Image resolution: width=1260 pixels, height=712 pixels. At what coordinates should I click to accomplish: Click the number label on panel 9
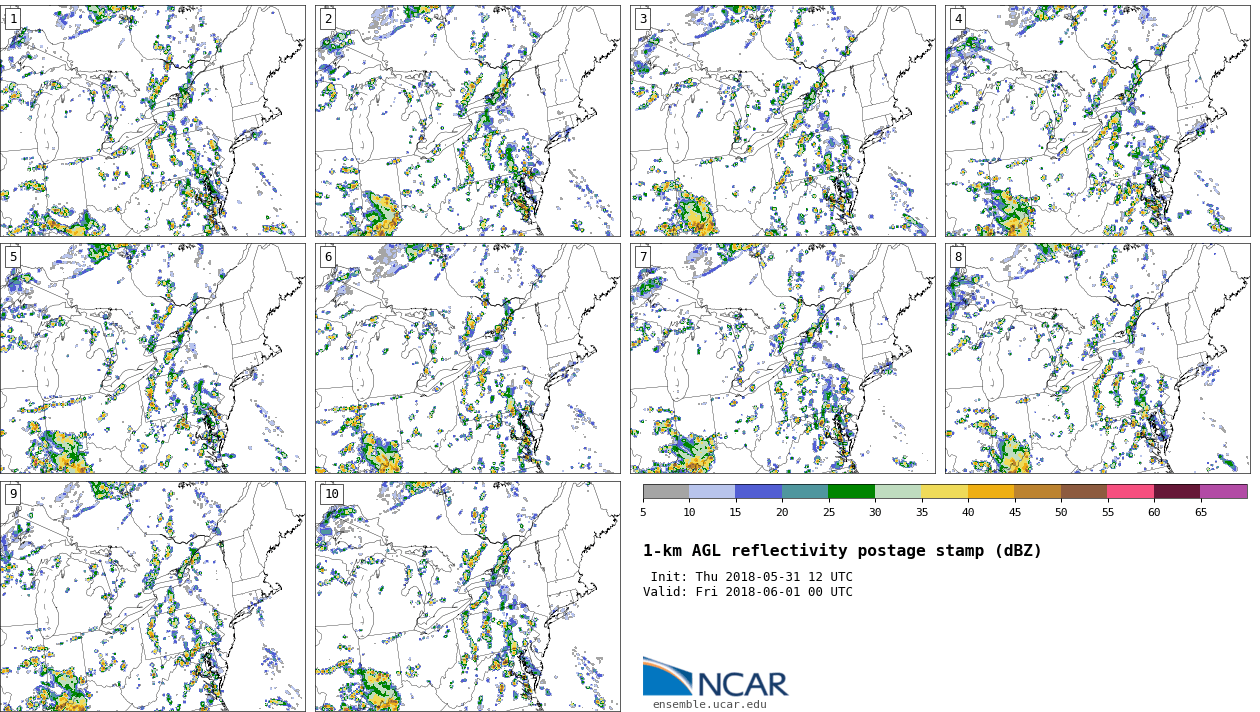click(12, 494)
